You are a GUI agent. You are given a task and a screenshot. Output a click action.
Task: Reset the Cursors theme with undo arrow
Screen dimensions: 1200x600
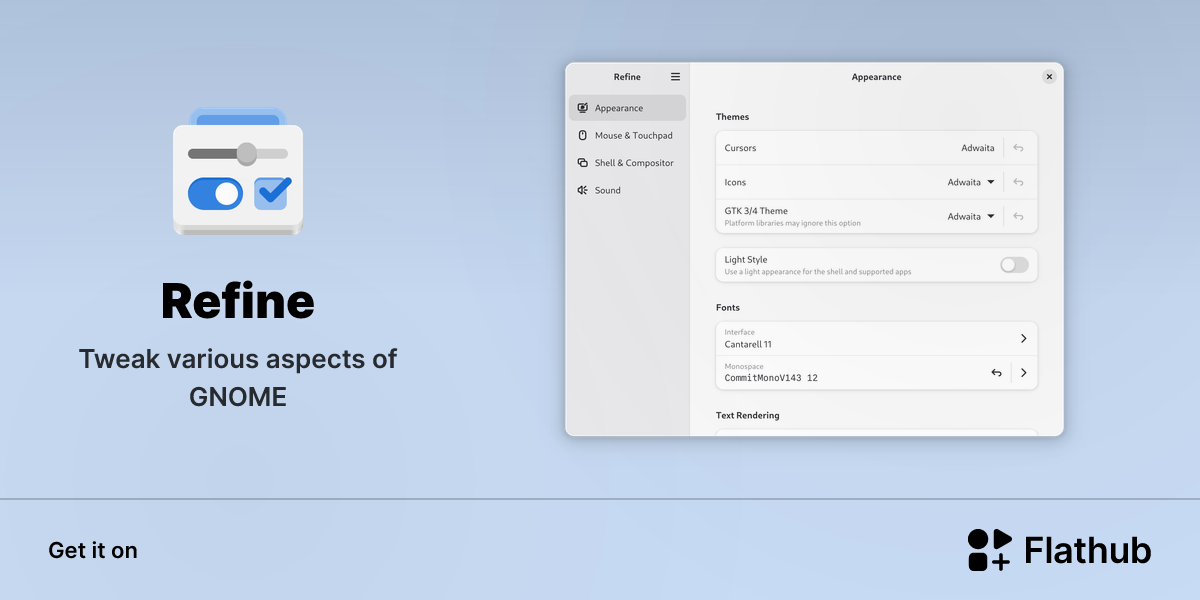1018,148
